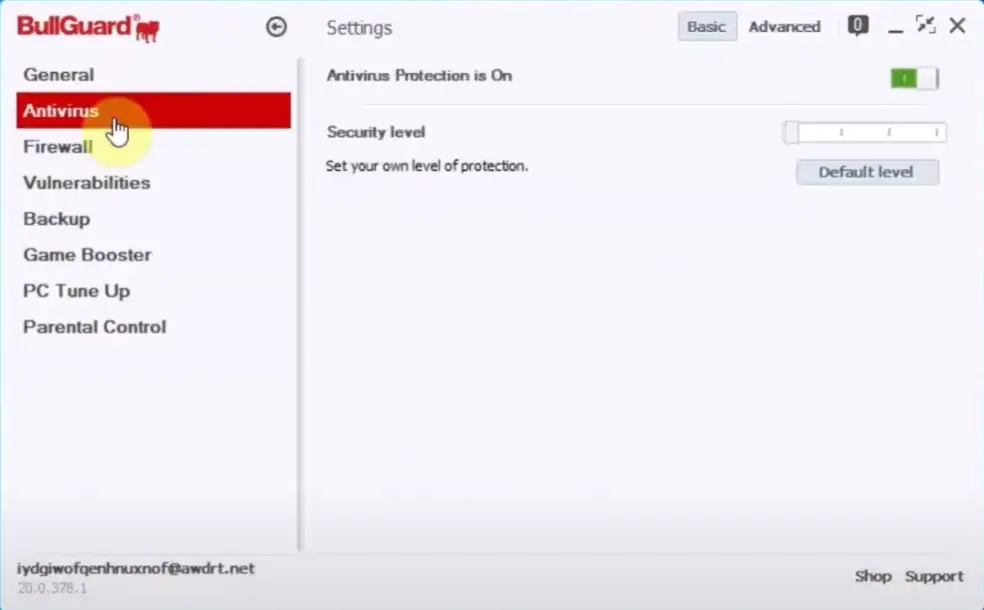984x610 pixels.
Task: Open the General settings section
Action: (59, 75)
